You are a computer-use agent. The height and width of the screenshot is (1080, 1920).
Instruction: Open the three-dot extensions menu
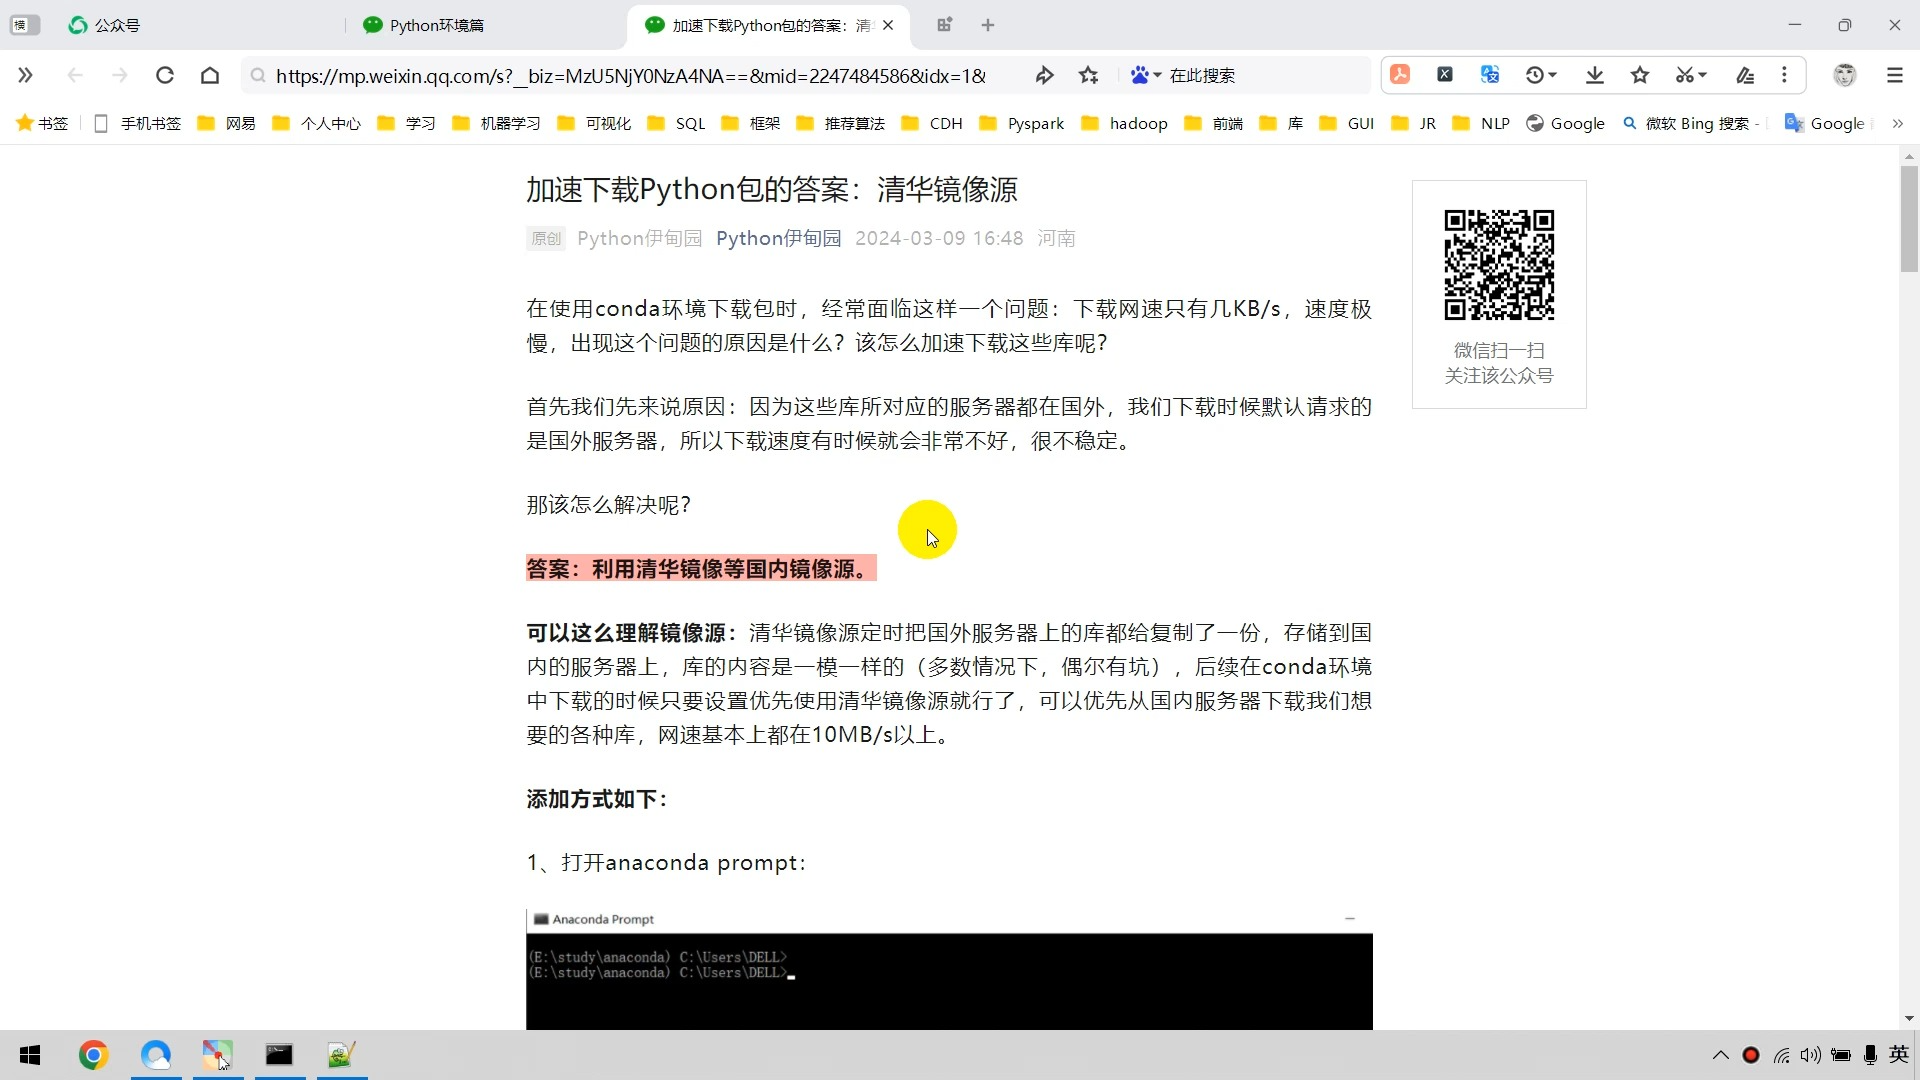pos(1784,75)
